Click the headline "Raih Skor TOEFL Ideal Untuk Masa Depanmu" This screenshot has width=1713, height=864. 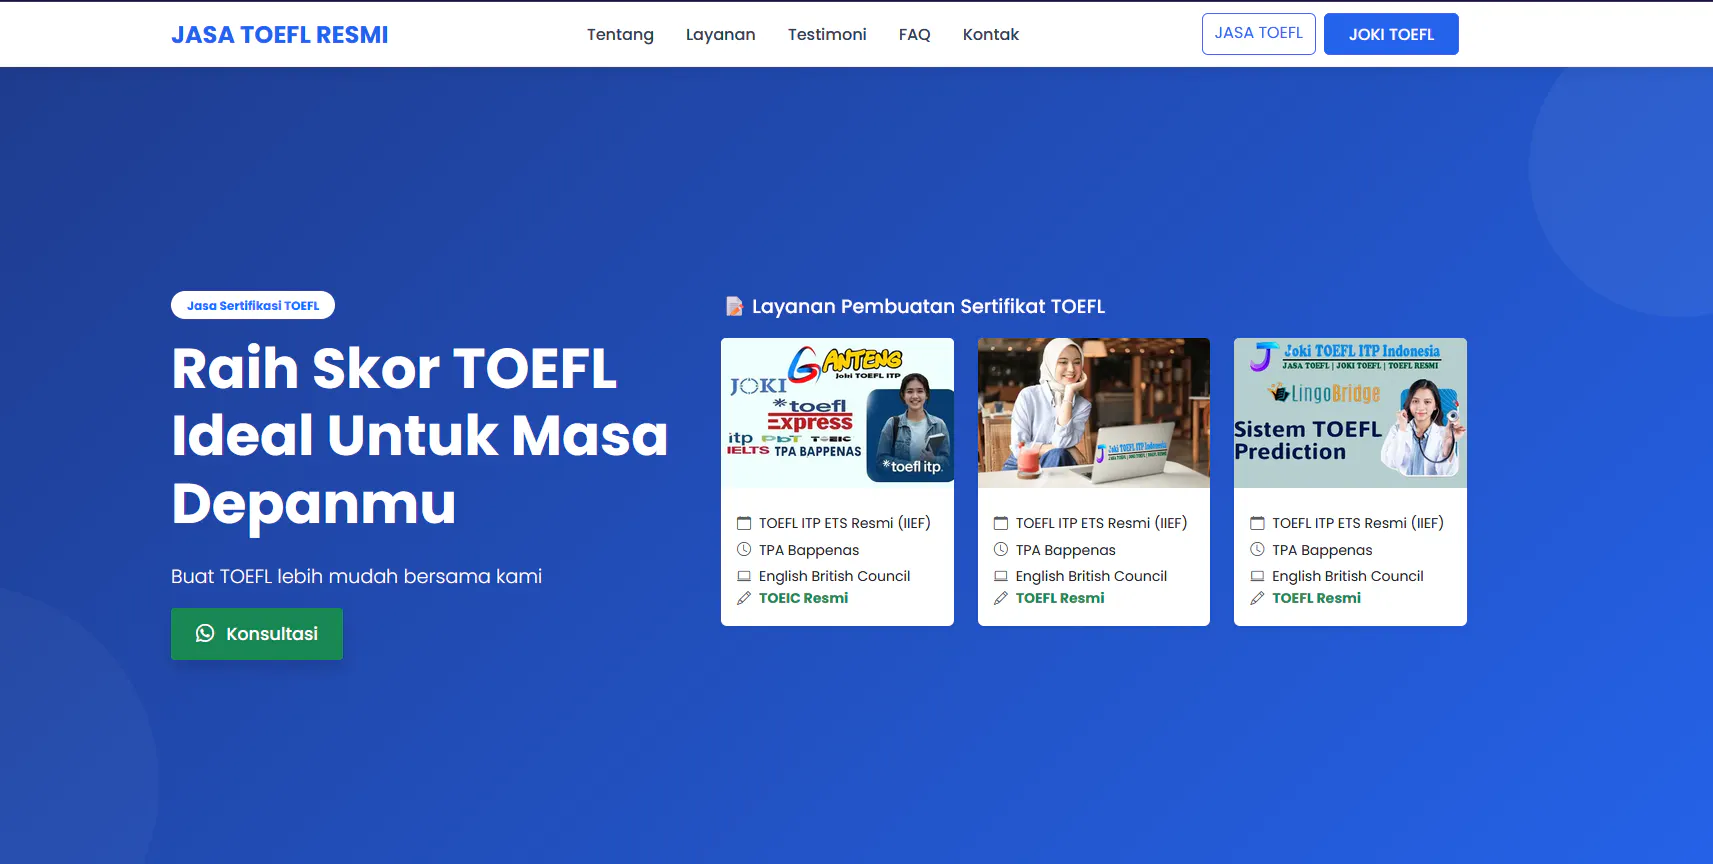coord(420,435)
